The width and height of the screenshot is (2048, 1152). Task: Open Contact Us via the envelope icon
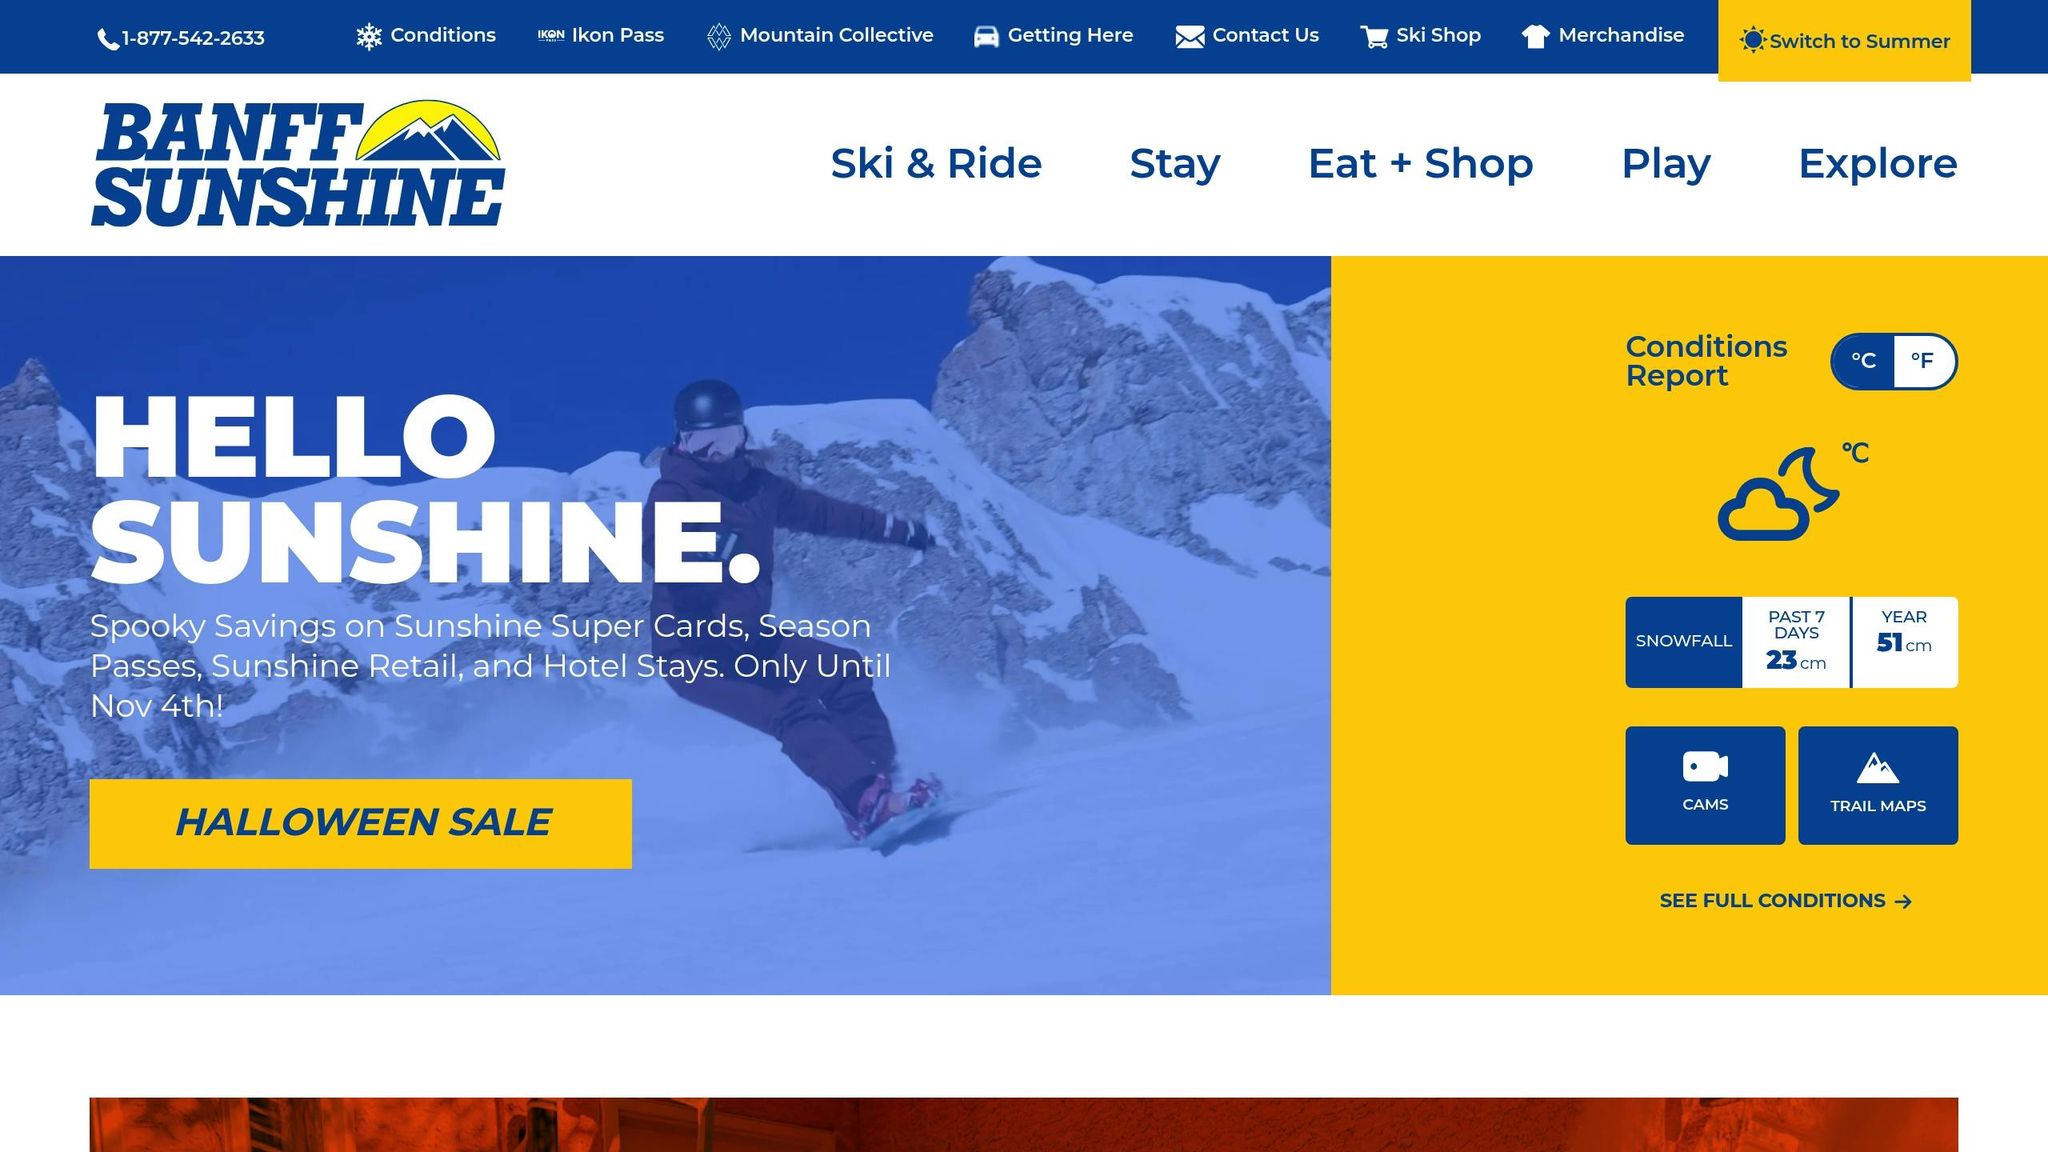[x=1190, y=37]
